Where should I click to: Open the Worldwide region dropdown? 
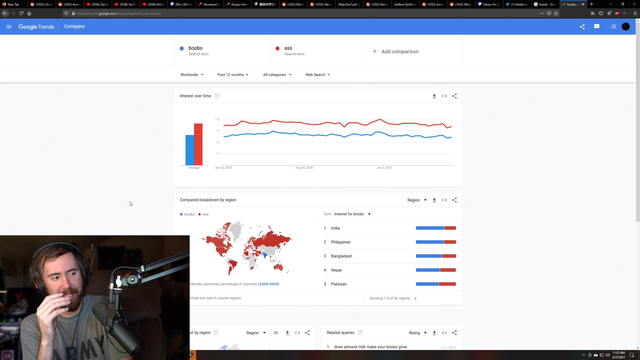click(192, 75)
